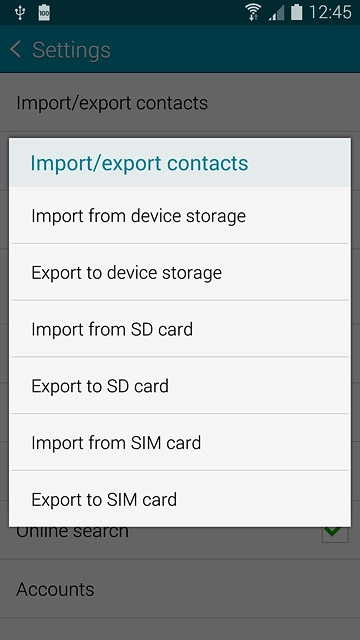This screenshot has width=360, height=640.
Task: Select Export to device storage
Action: 180,272
